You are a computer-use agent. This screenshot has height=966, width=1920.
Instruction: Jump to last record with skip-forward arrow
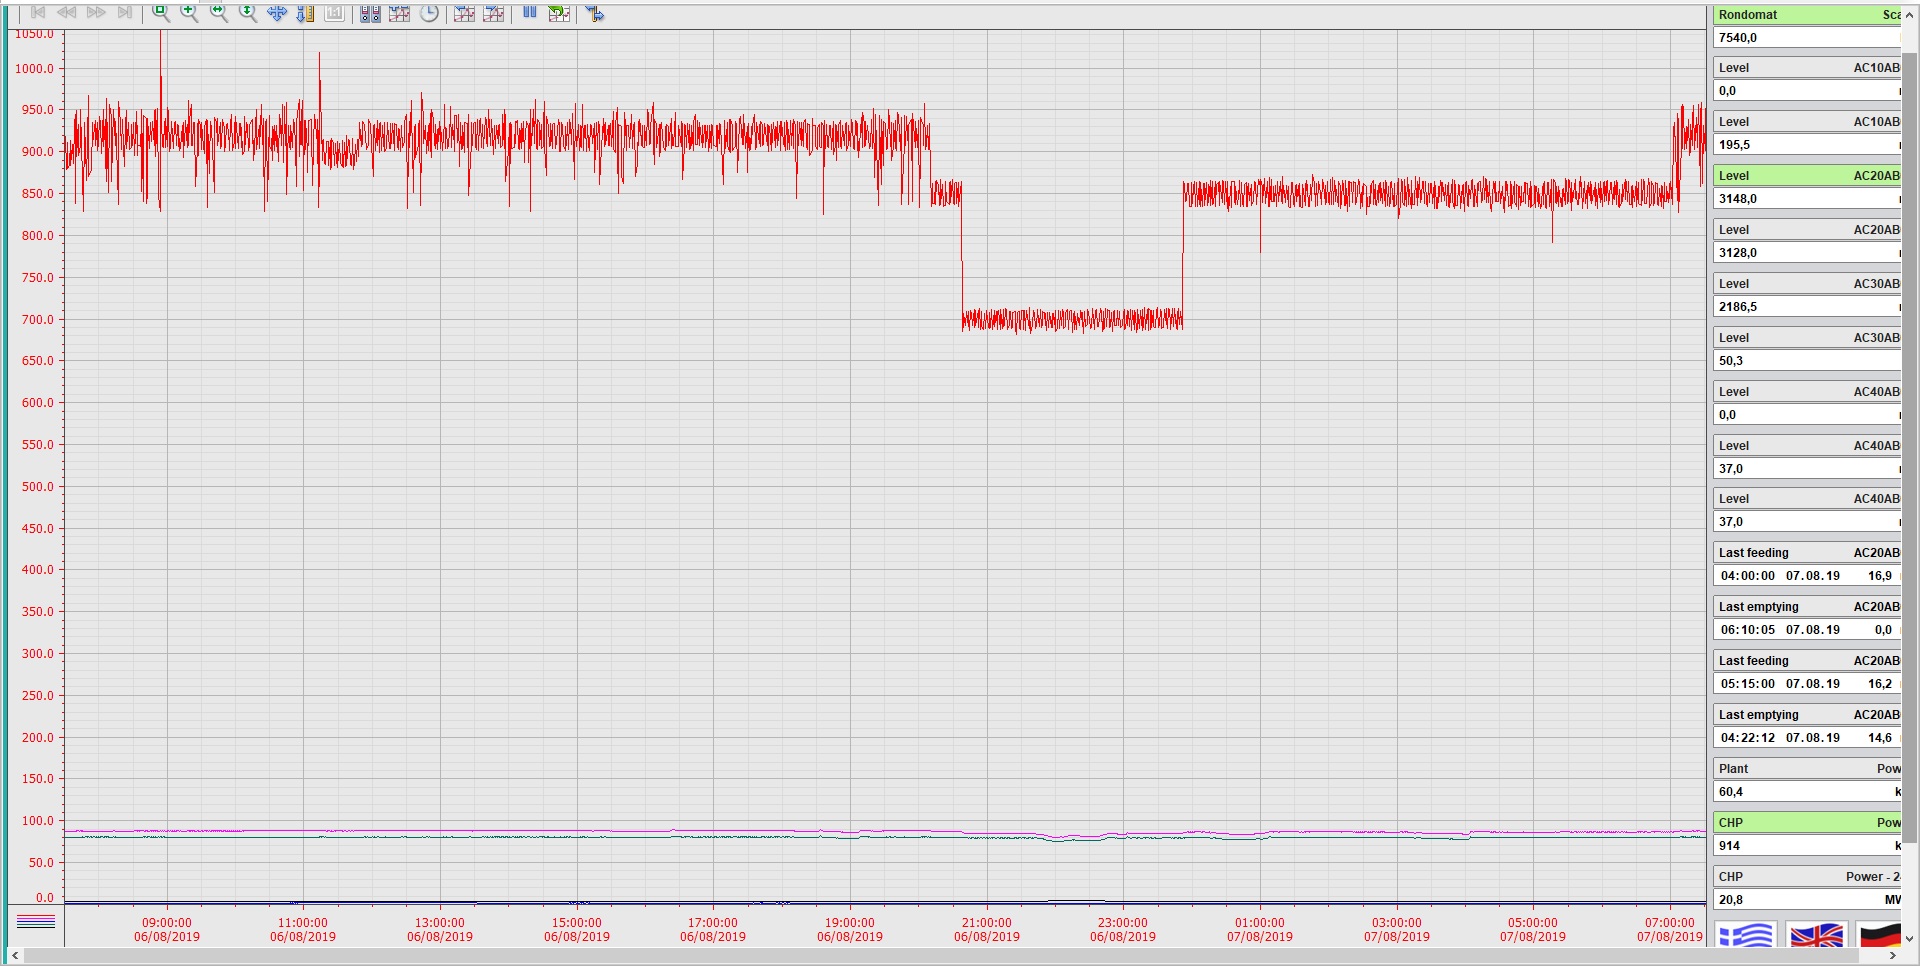125,13
